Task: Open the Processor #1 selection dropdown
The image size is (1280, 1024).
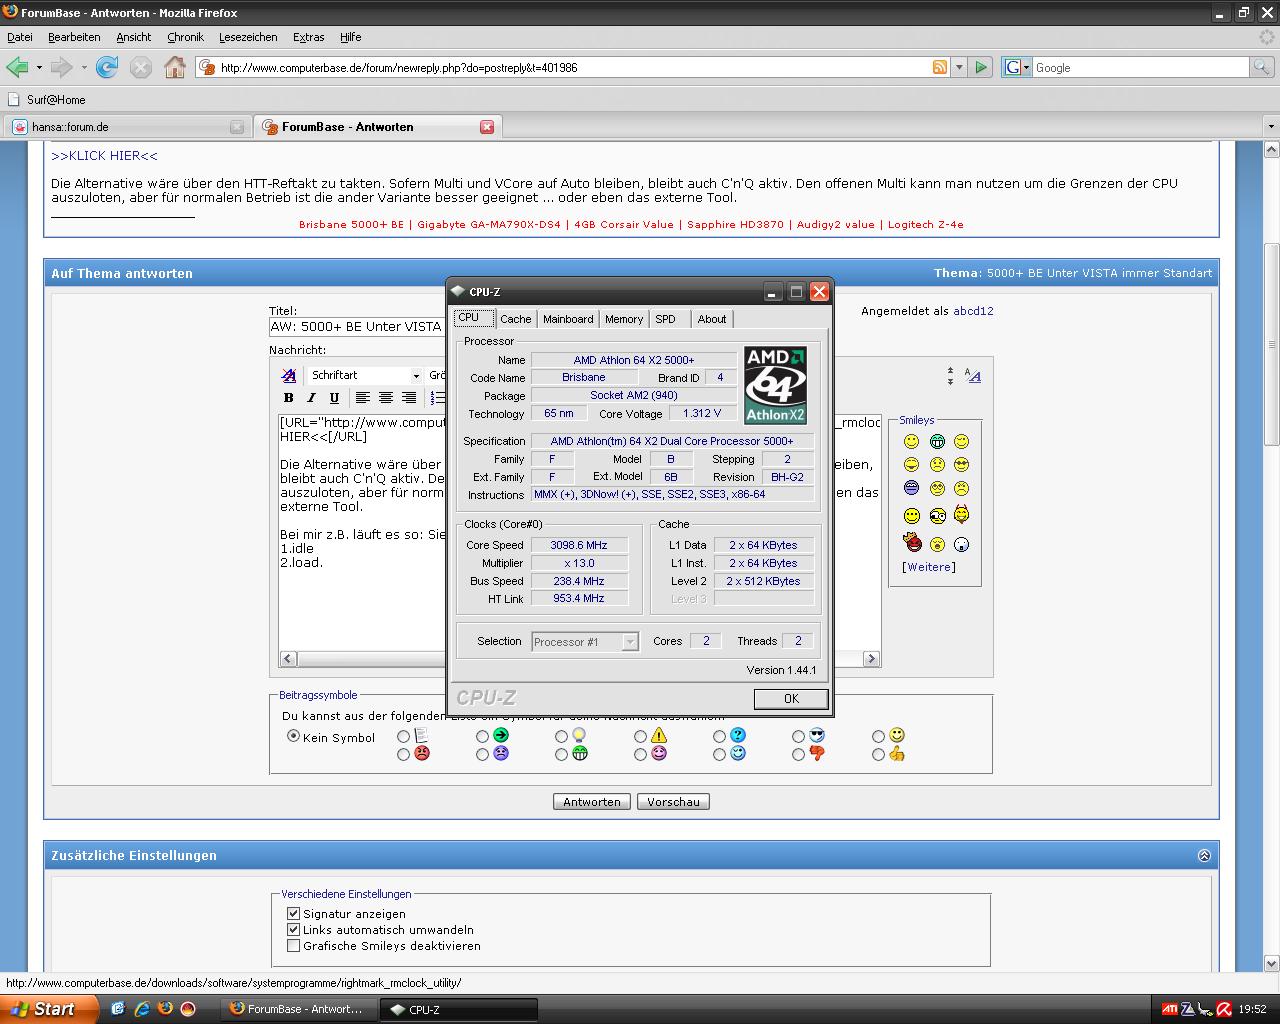Action: [x=585, y=642]
